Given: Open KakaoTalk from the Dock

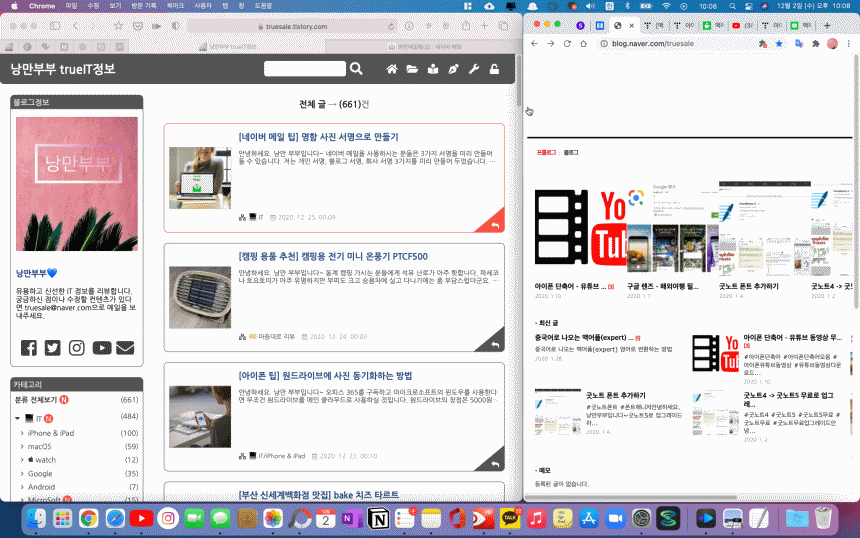Looking at the screenshot, I should point(510,518).
